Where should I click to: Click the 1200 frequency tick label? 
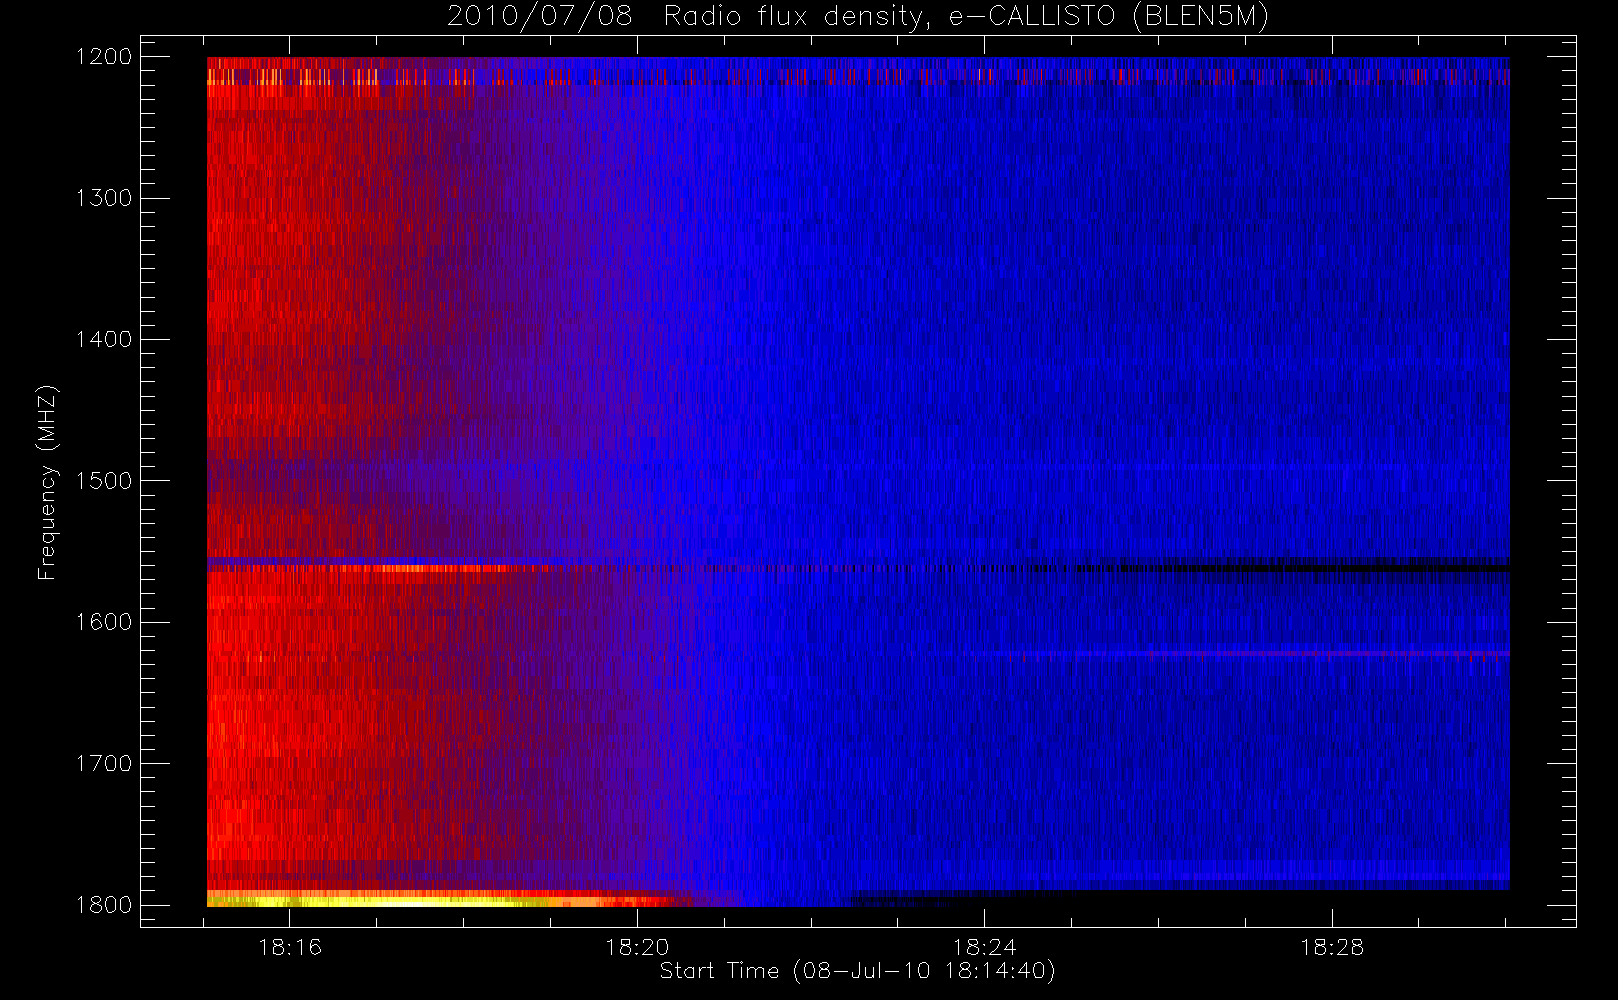(x=104, y=57)
